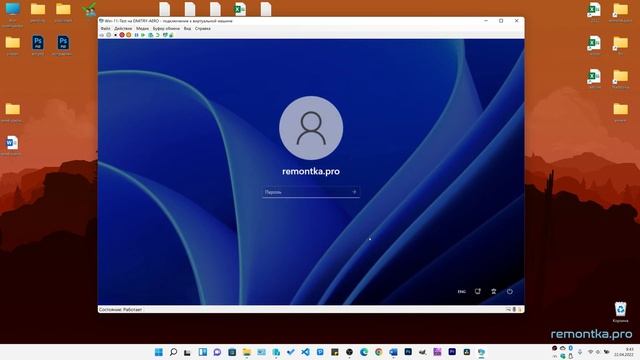The height and width of the screenshot is (360, 640).
Task: Create a checkpoint using toolbar icon
Action: (x=150, y=35)
